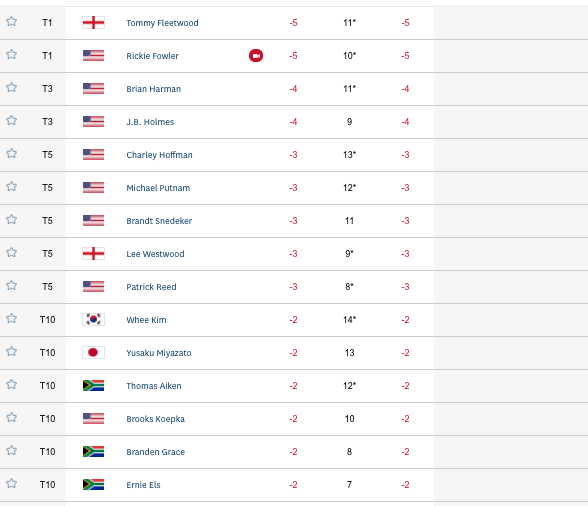Image resolution: width=588 pixels, height=506 pixels.
Task: Open the Brooks Koepka player link
Action: pos(155,419)
